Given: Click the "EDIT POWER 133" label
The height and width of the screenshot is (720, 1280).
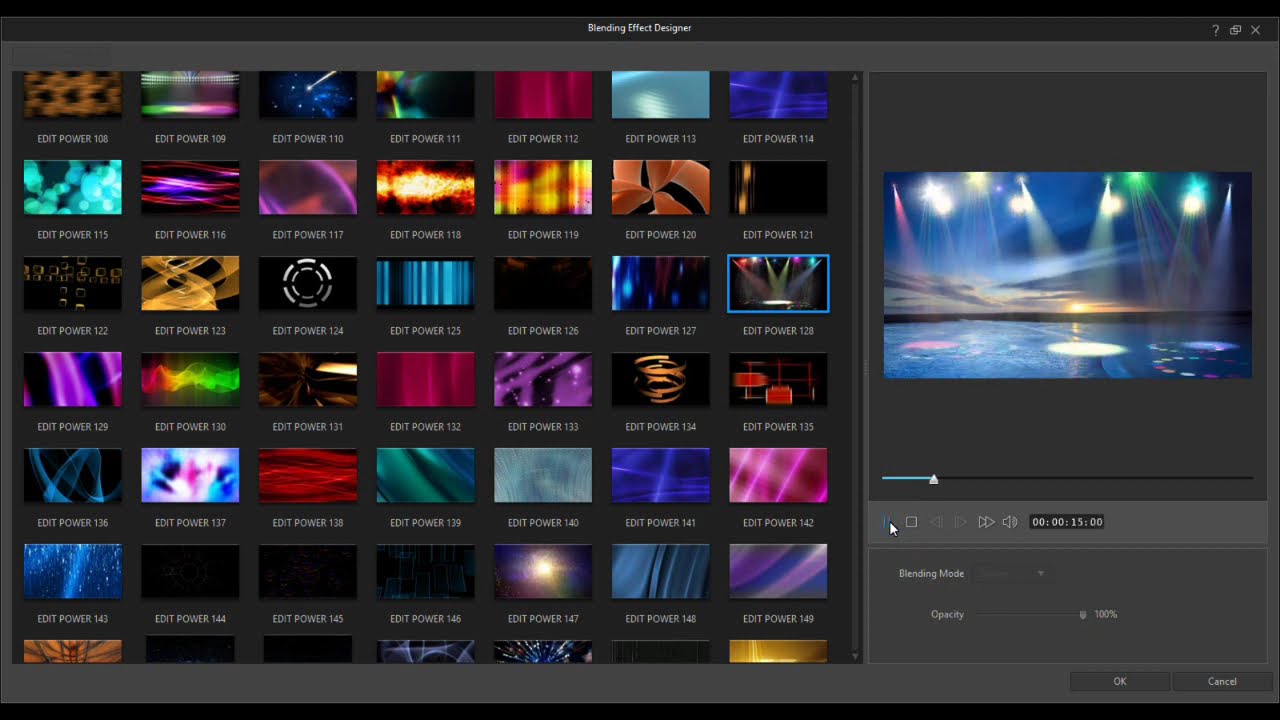Looking at the screenshot, I should point(543,427).
